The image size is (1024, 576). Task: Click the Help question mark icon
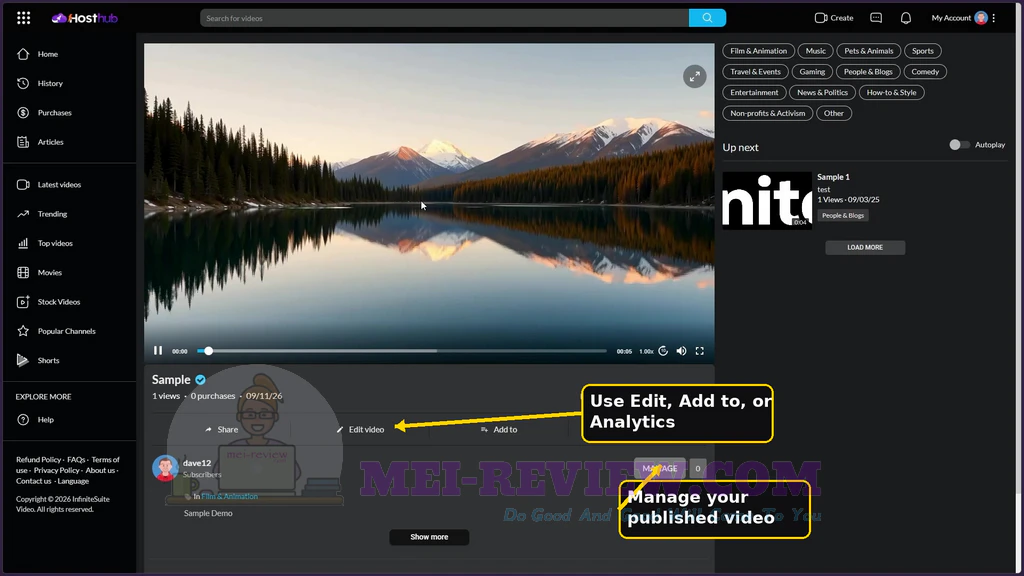[x=23, y=420]
